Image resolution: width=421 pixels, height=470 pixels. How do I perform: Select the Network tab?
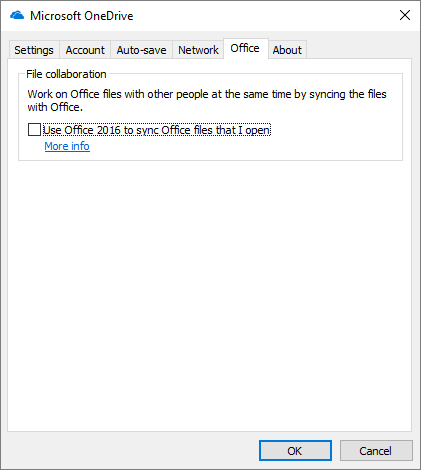pos(198,50)
